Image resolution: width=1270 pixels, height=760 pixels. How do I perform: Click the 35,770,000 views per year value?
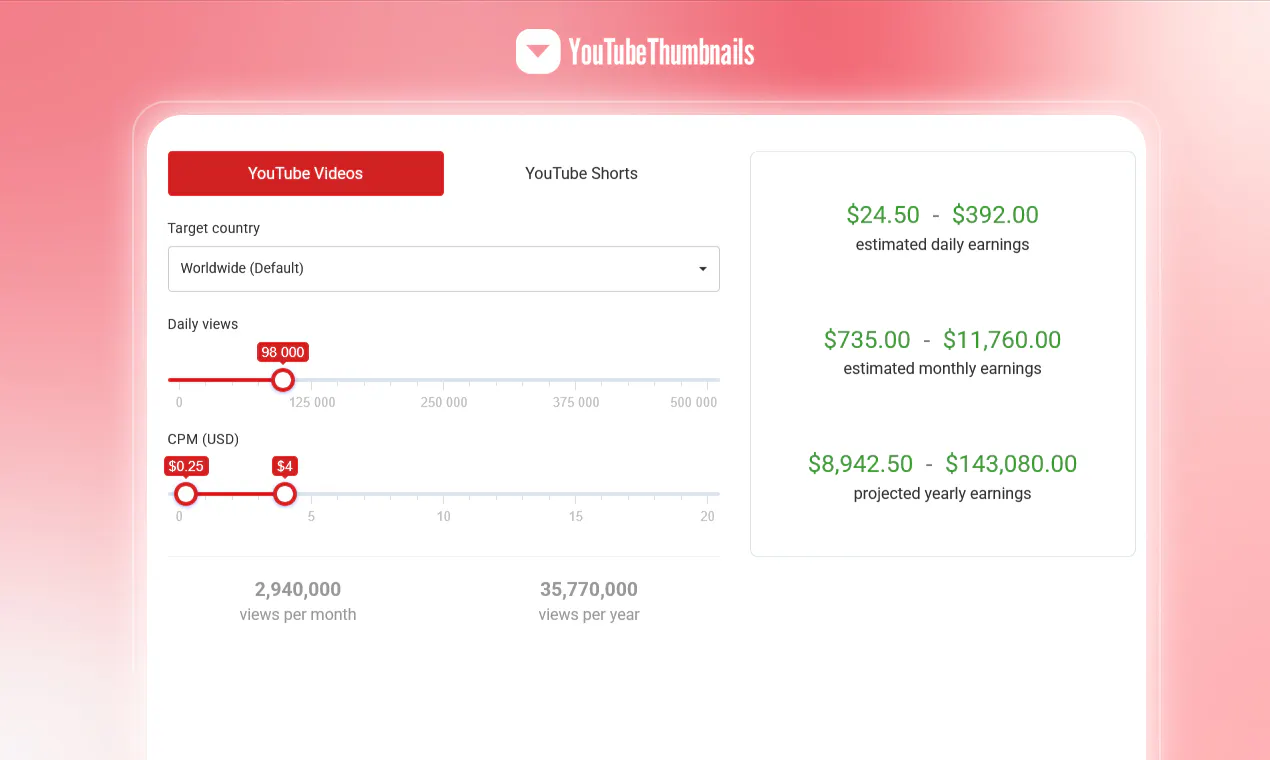click(x=589, y=589)
